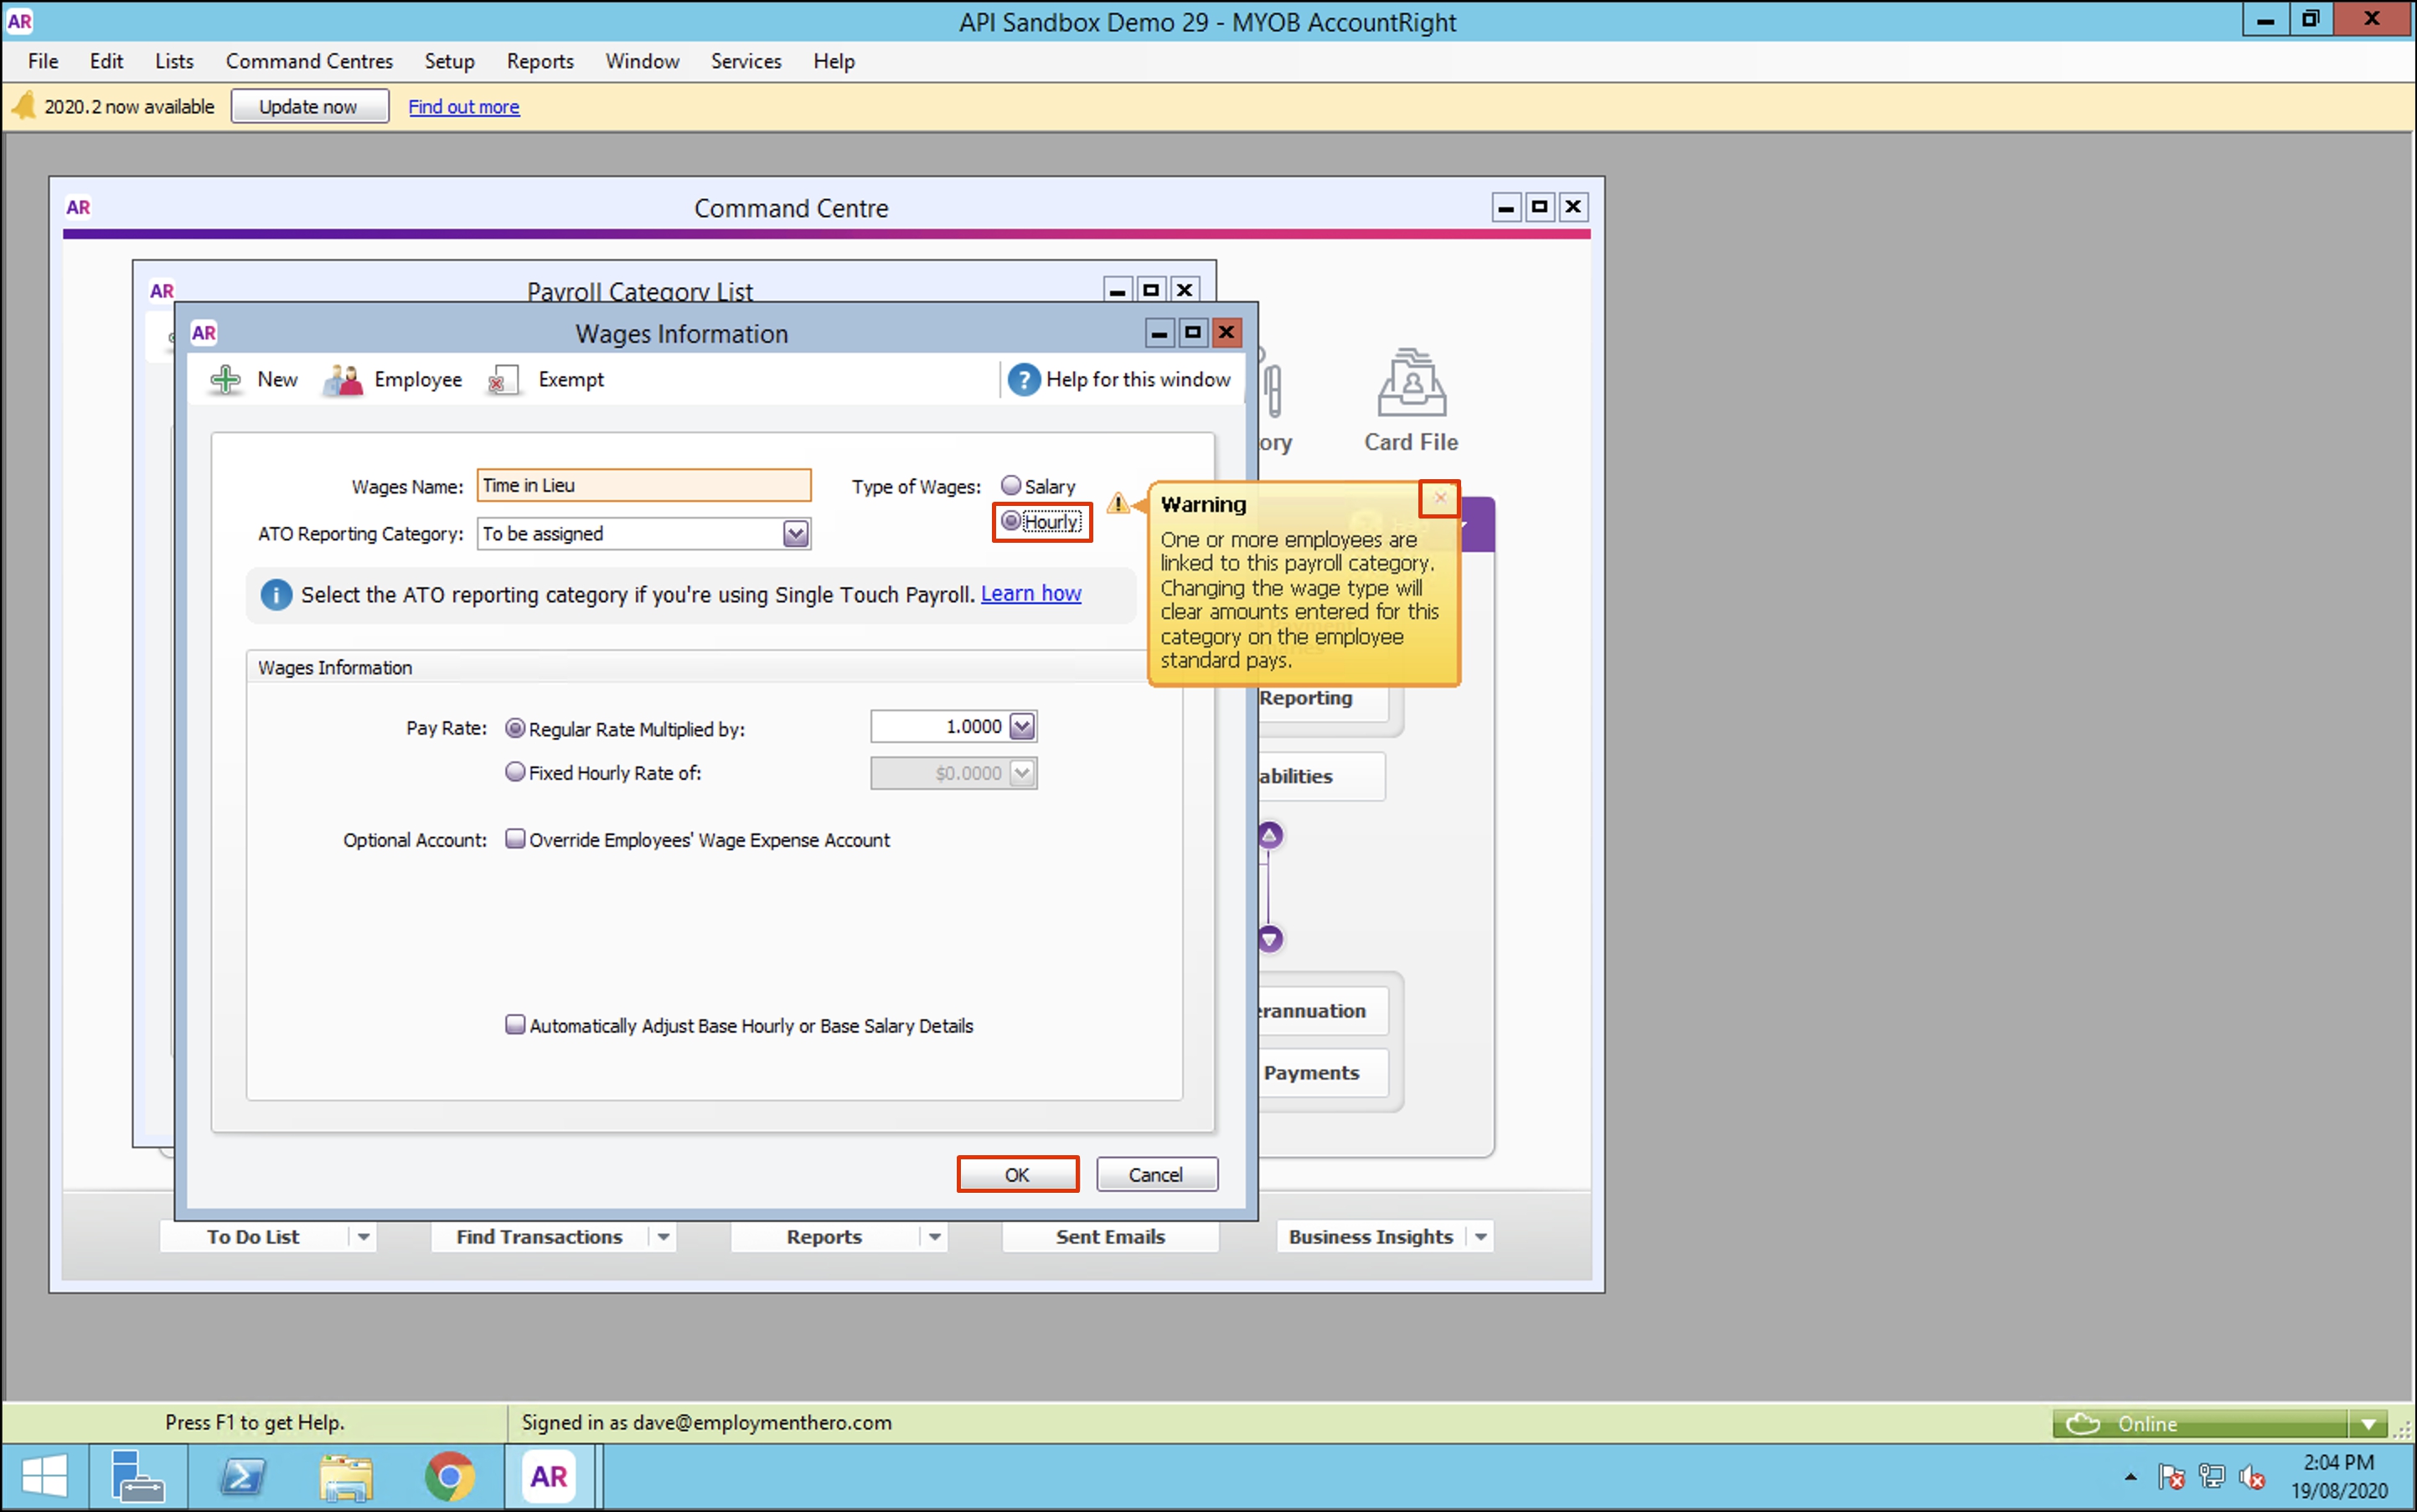Click the purple down arrow circle

[x=1270, y=939]
